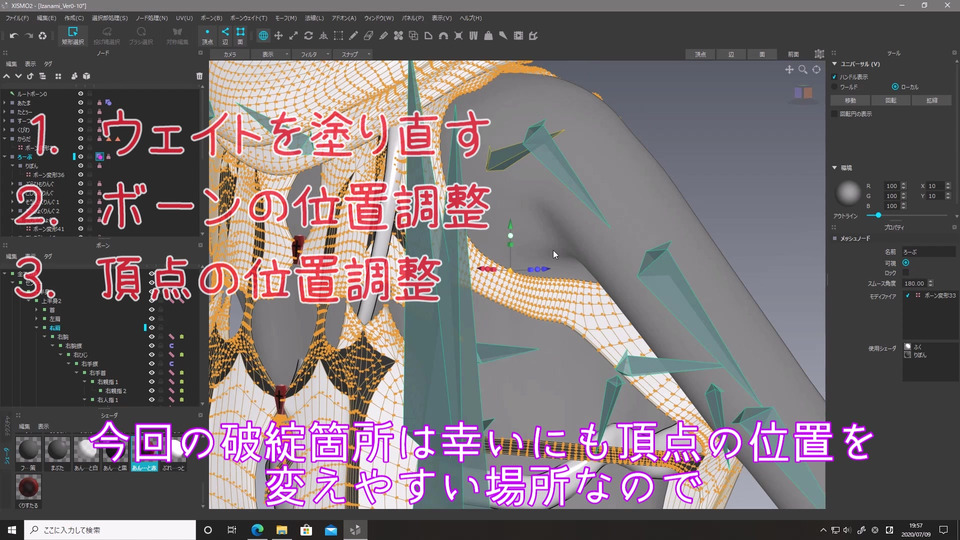Image resolution: width=960 pixels, height=540 pixels.
Task: Toggle the ロック checkbox in properties
Action: pos(906,272)
